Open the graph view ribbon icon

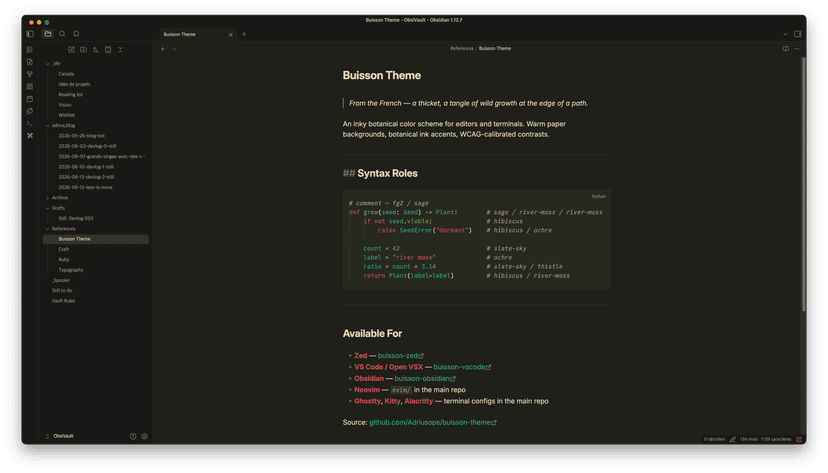[x=30, y=74]
